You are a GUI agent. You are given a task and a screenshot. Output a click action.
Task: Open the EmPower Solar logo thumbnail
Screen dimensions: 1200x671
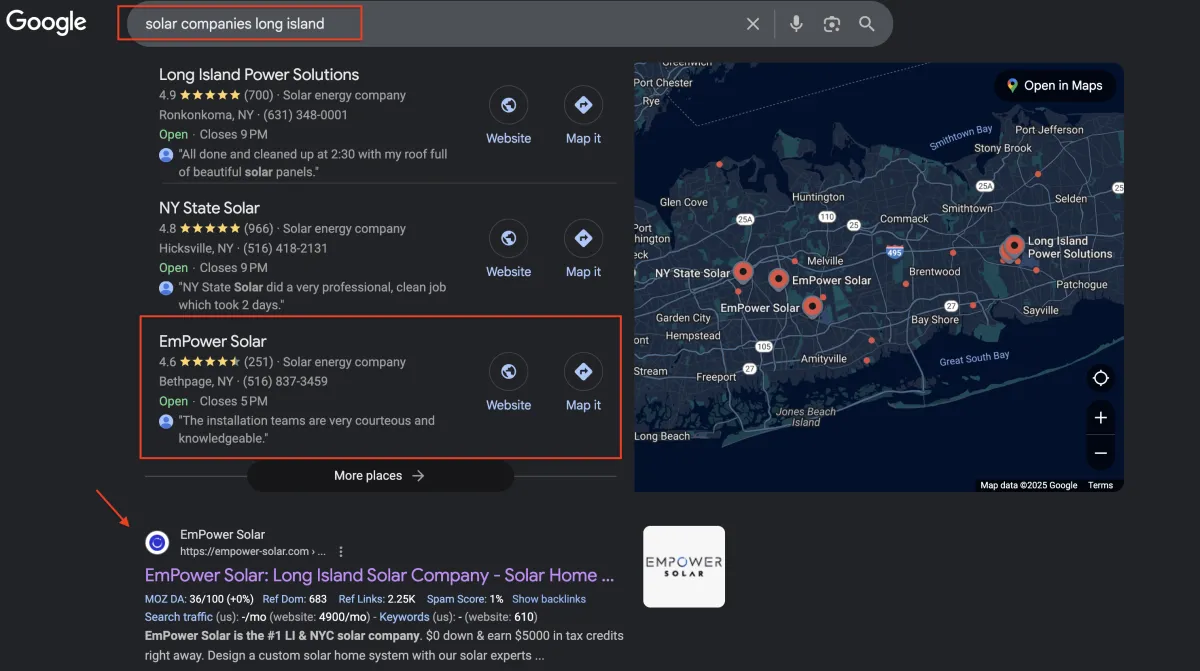(684, 567)
